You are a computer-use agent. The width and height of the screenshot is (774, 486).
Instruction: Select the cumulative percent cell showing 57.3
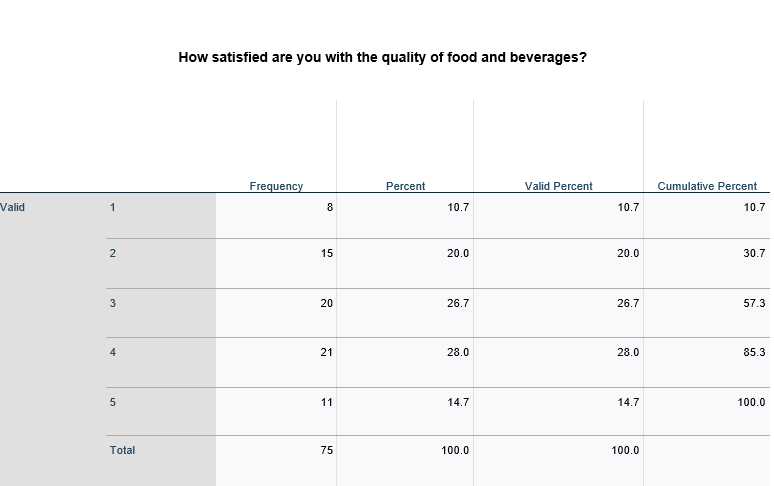tap(754, 303)
